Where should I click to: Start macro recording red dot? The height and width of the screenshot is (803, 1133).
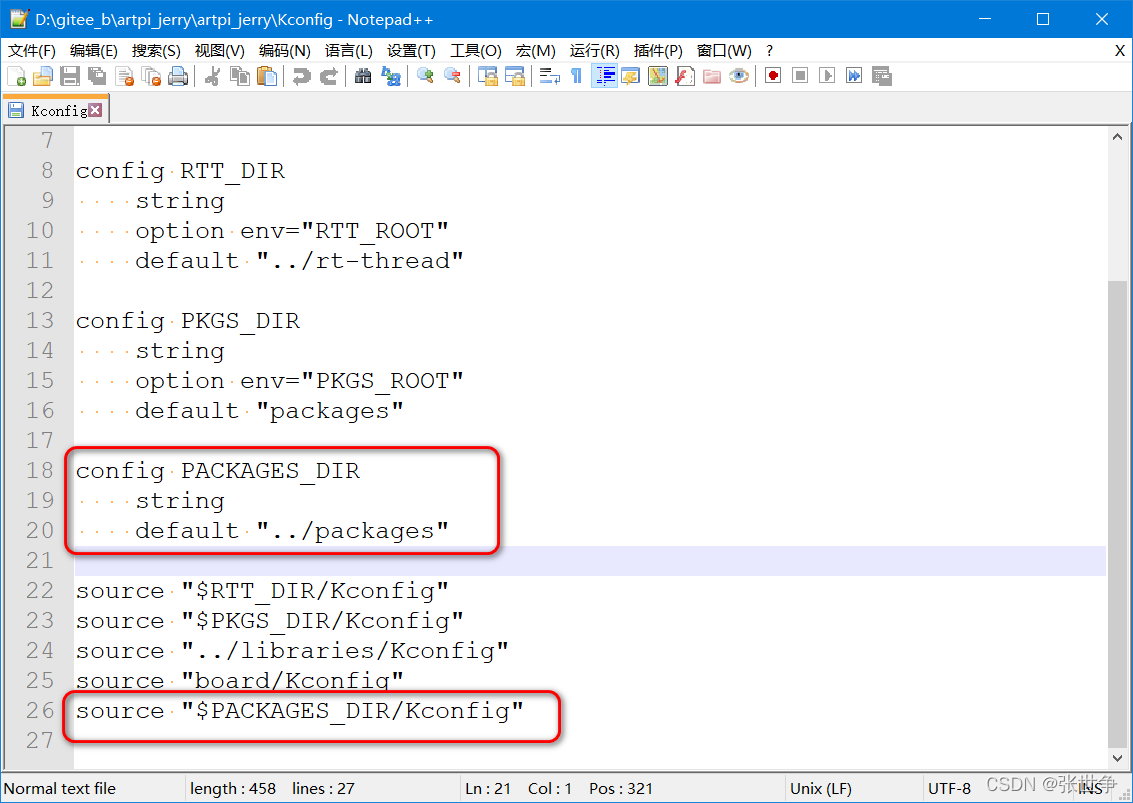pyautogui.click(x=773, y=76)
